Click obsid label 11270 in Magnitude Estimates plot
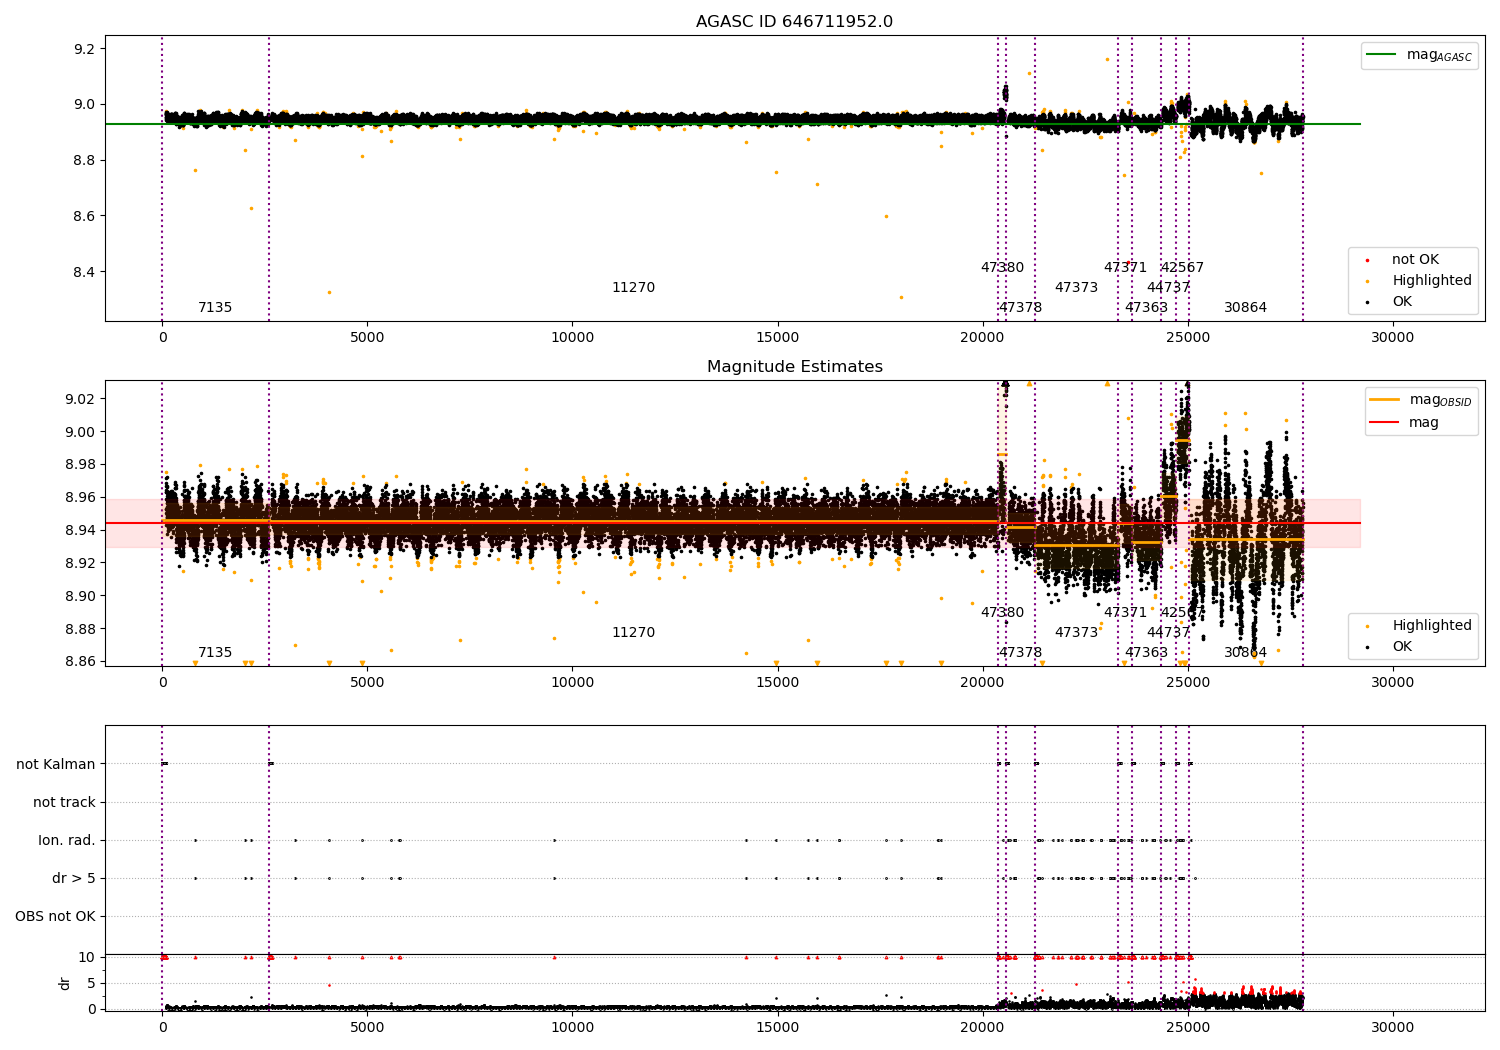This screenshot has height=1050, width=1500. click(x=634, y=633)
